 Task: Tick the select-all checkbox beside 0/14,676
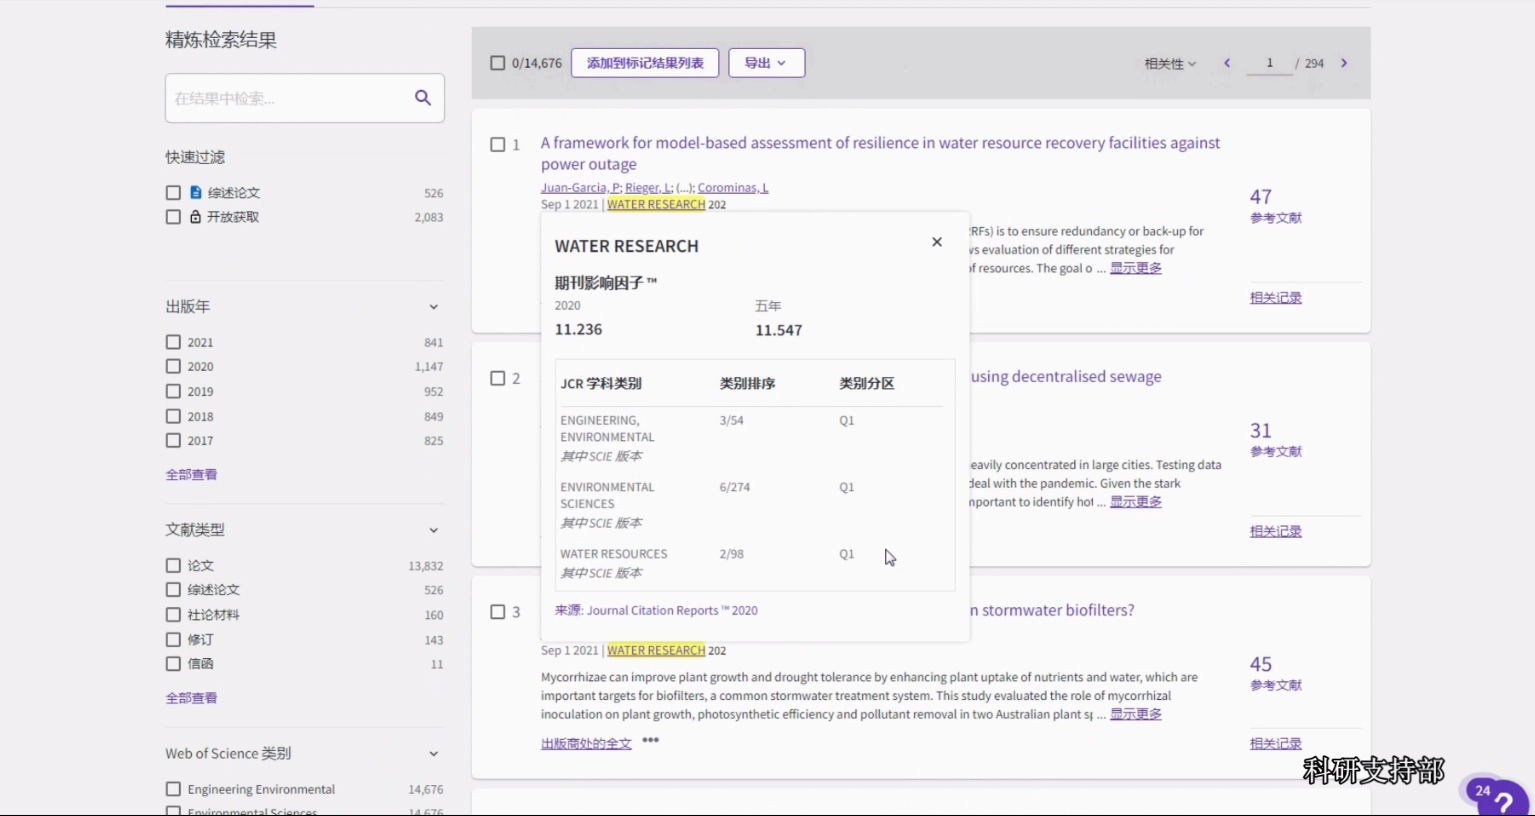point(498,63)
